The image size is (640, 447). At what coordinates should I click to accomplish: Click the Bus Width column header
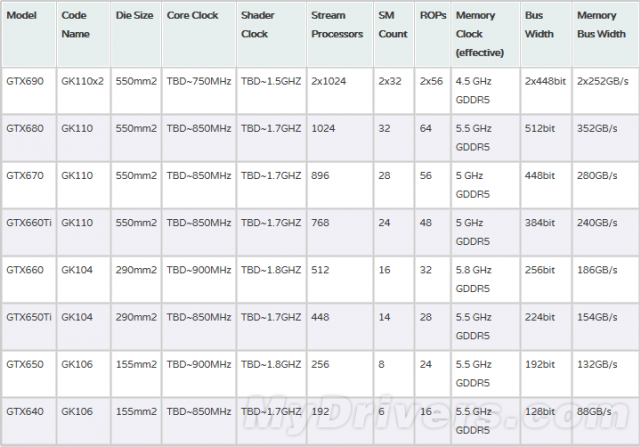(x=546, y=34)
